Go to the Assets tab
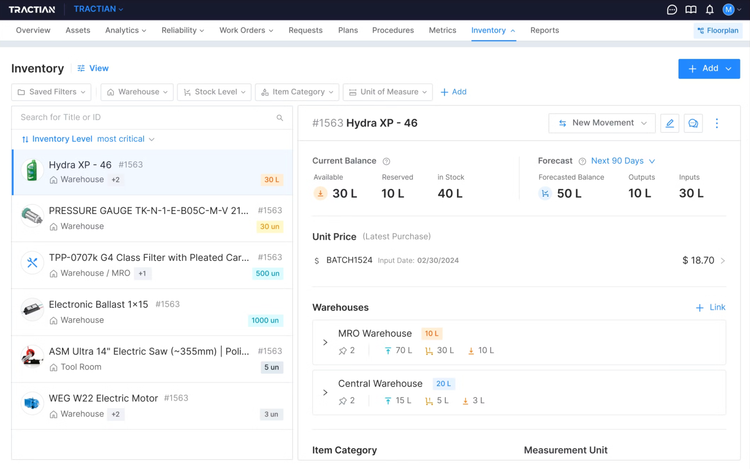This screenshot has width=750, height=469. coord(77,30)
